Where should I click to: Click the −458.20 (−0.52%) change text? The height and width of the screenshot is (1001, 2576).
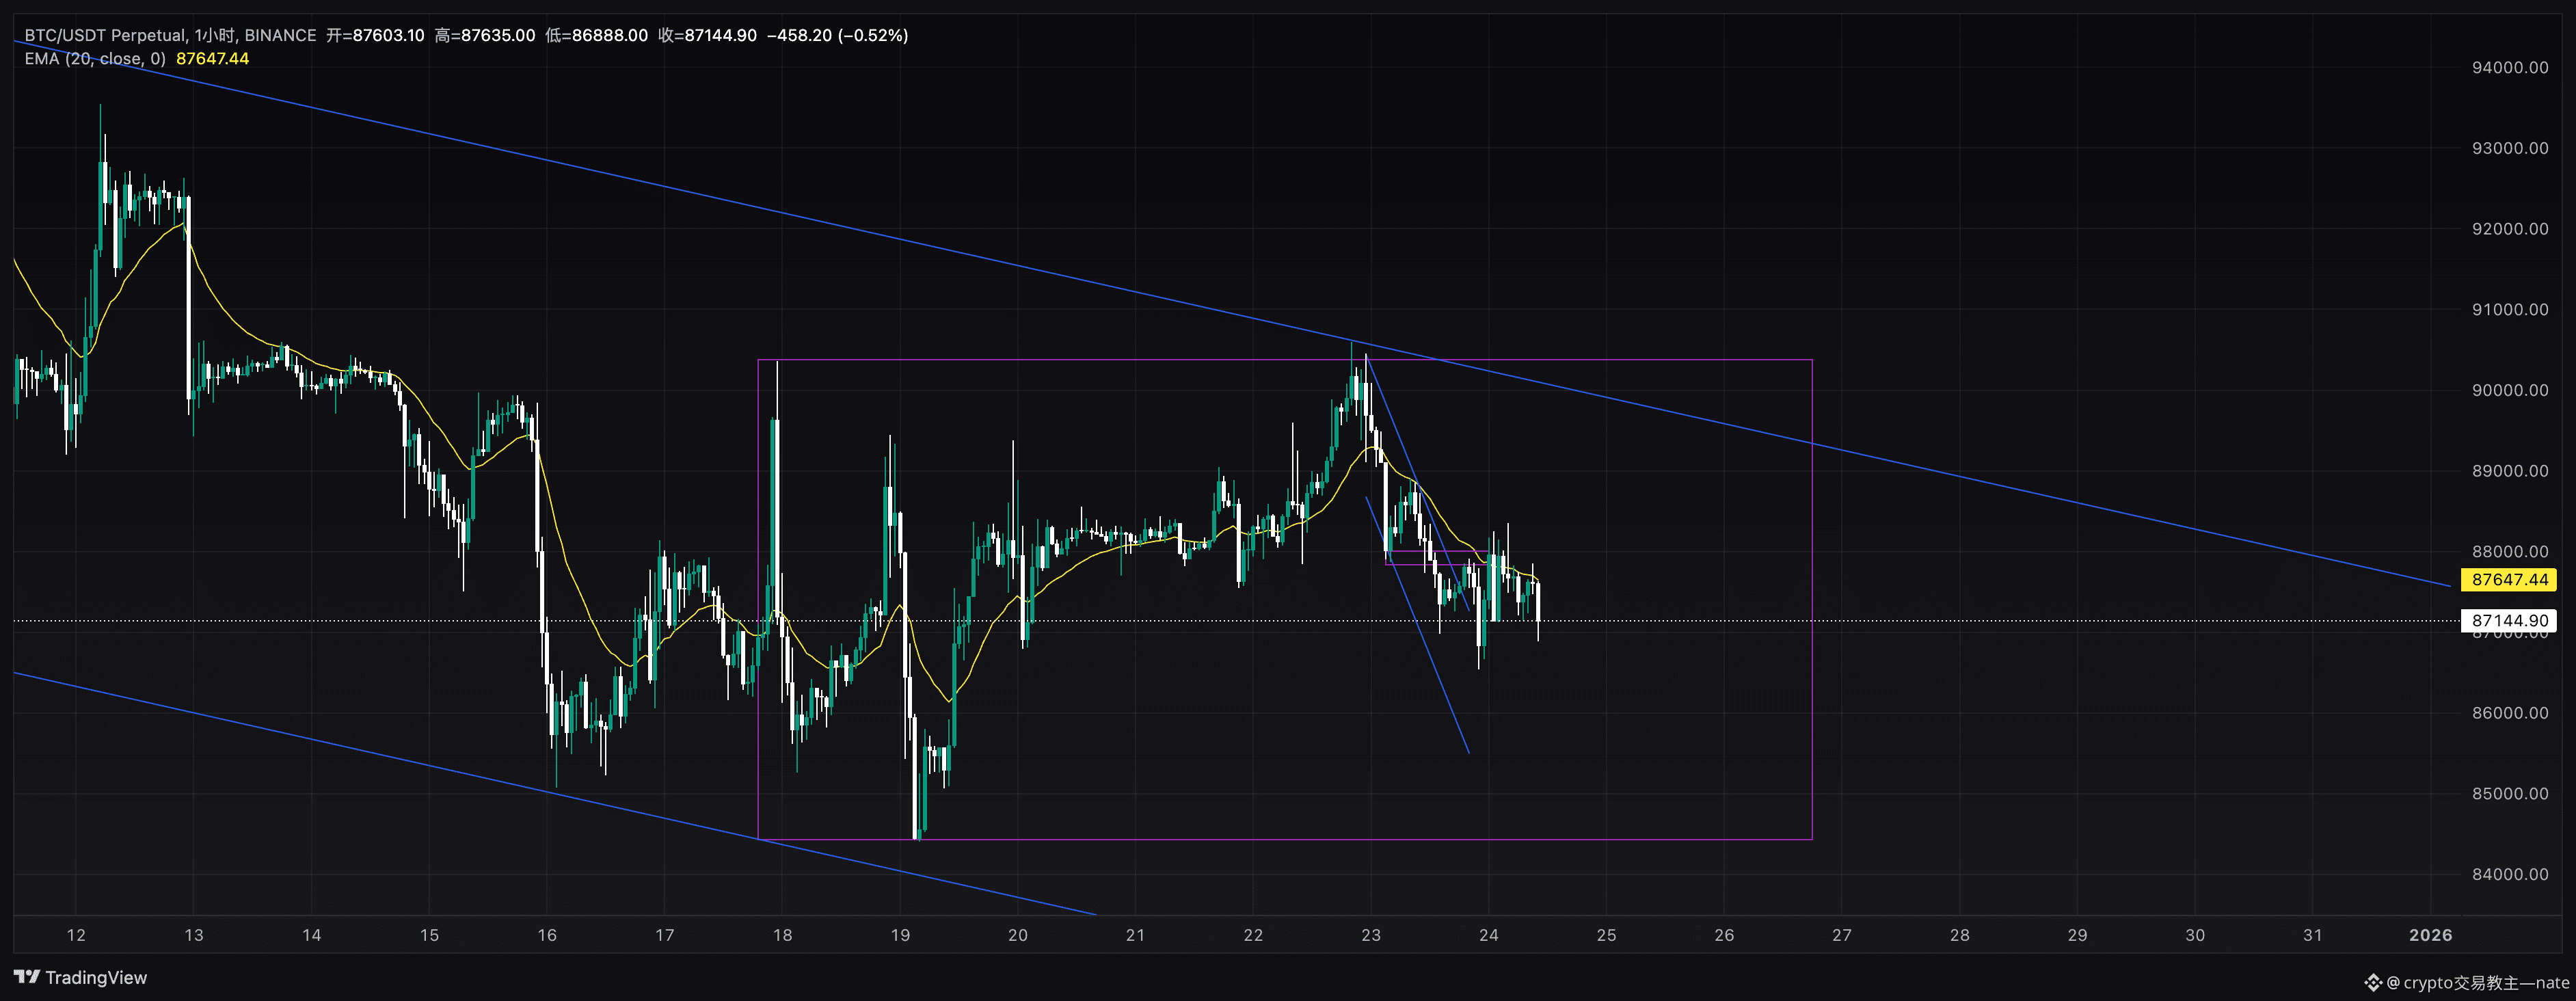838,35
